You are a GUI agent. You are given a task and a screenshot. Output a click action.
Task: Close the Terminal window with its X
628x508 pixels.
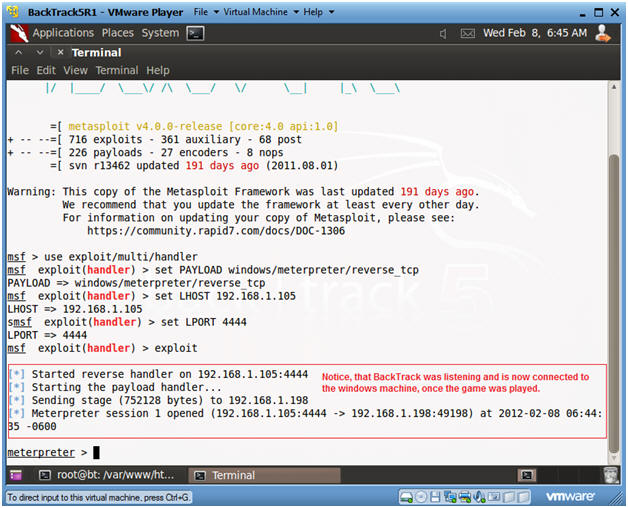(60, 52)
